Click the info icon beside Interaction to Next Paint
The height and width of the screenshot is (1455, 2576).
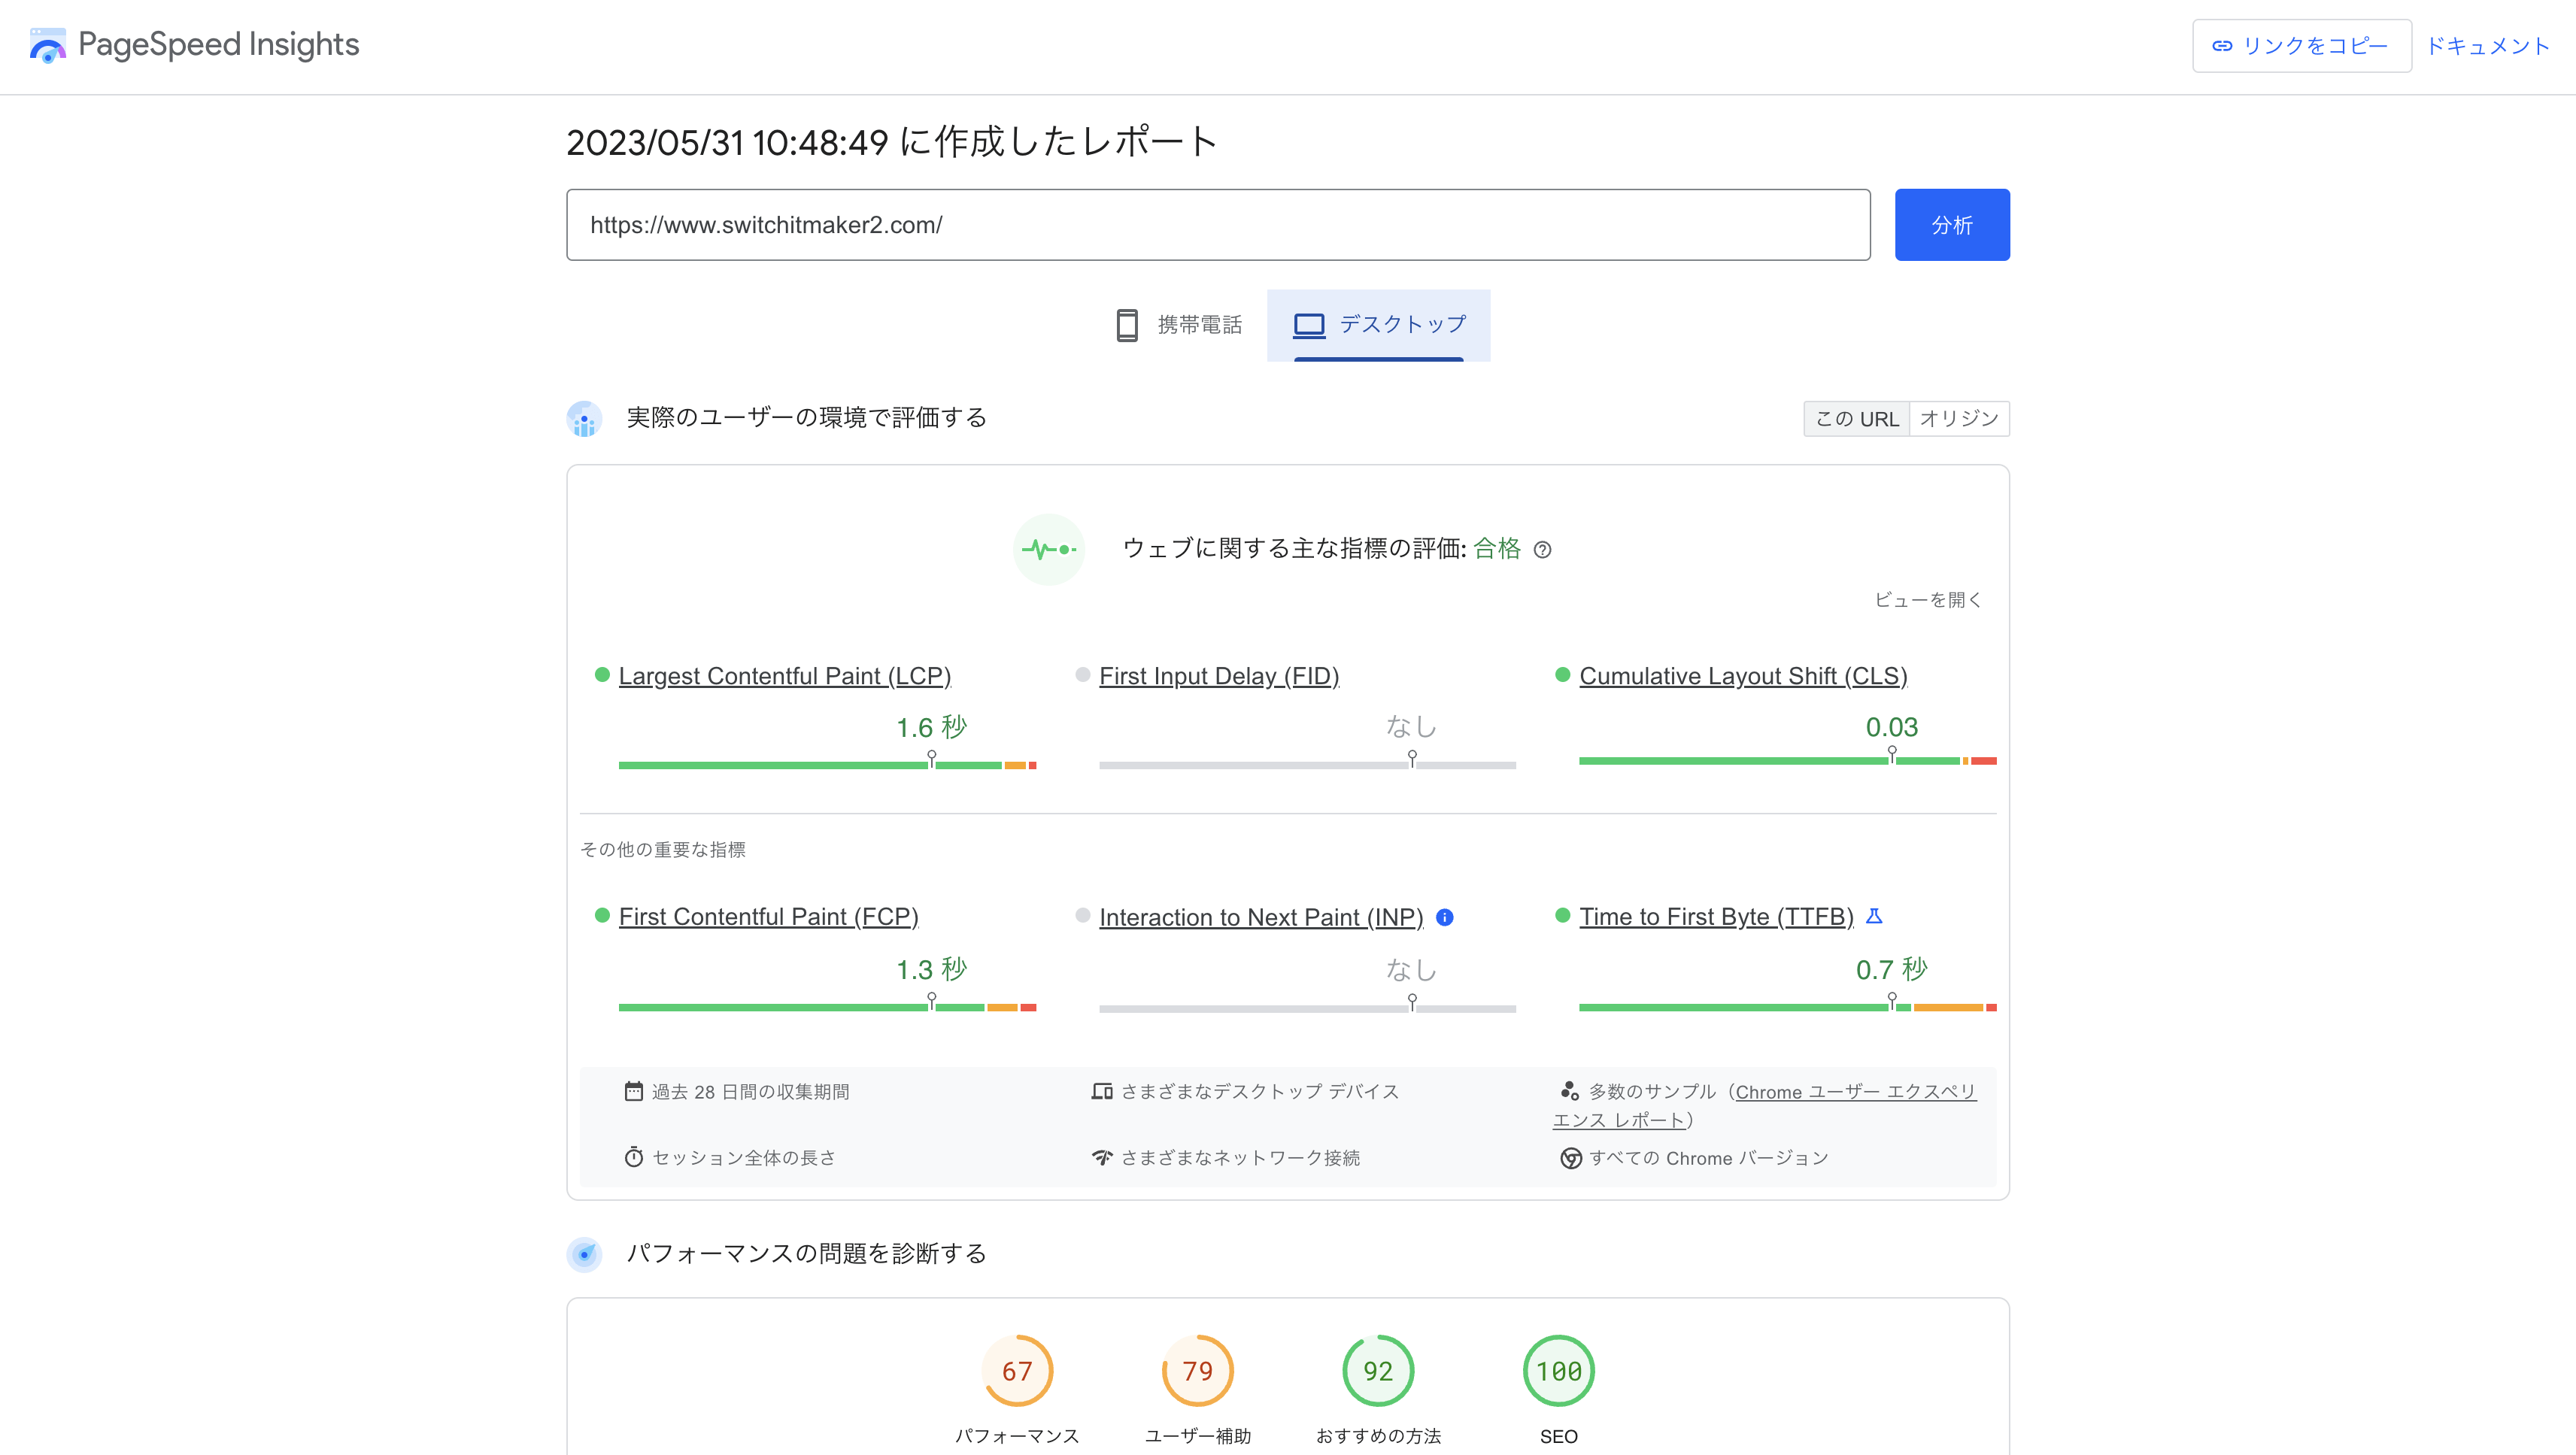1445,917
